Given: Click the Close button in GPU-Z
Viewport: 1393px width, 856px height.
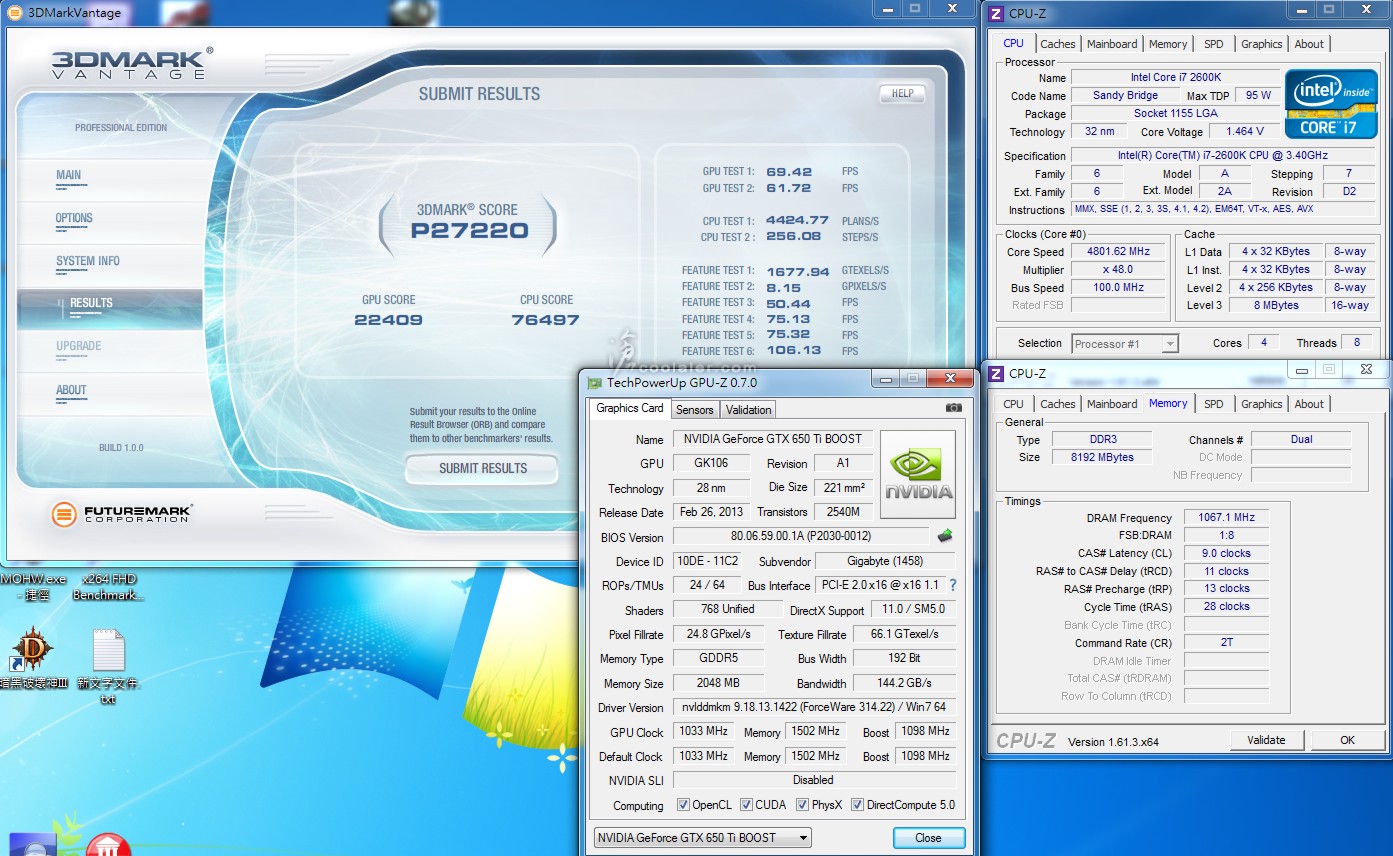Looking at the screenshot, I should (928, 838).
